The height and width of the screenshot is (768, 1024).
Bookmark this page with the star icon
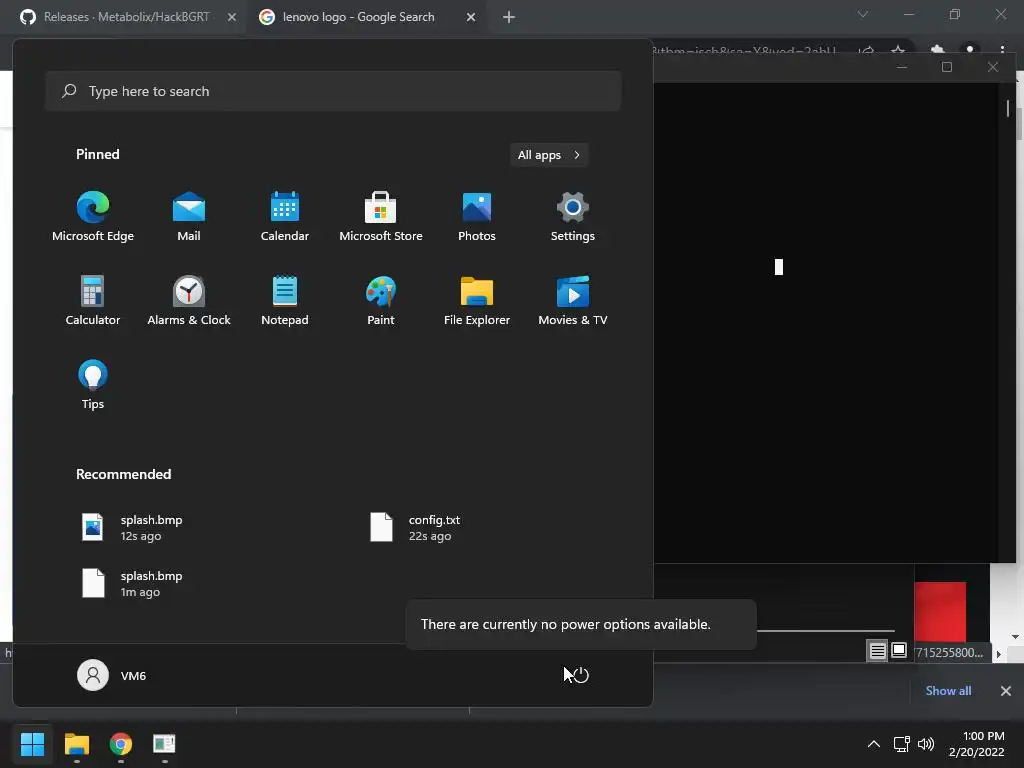point(898,50)
